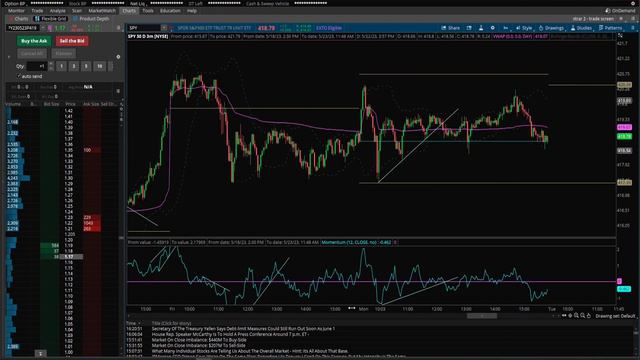Click the Sell the Bid button

point(72,41)
